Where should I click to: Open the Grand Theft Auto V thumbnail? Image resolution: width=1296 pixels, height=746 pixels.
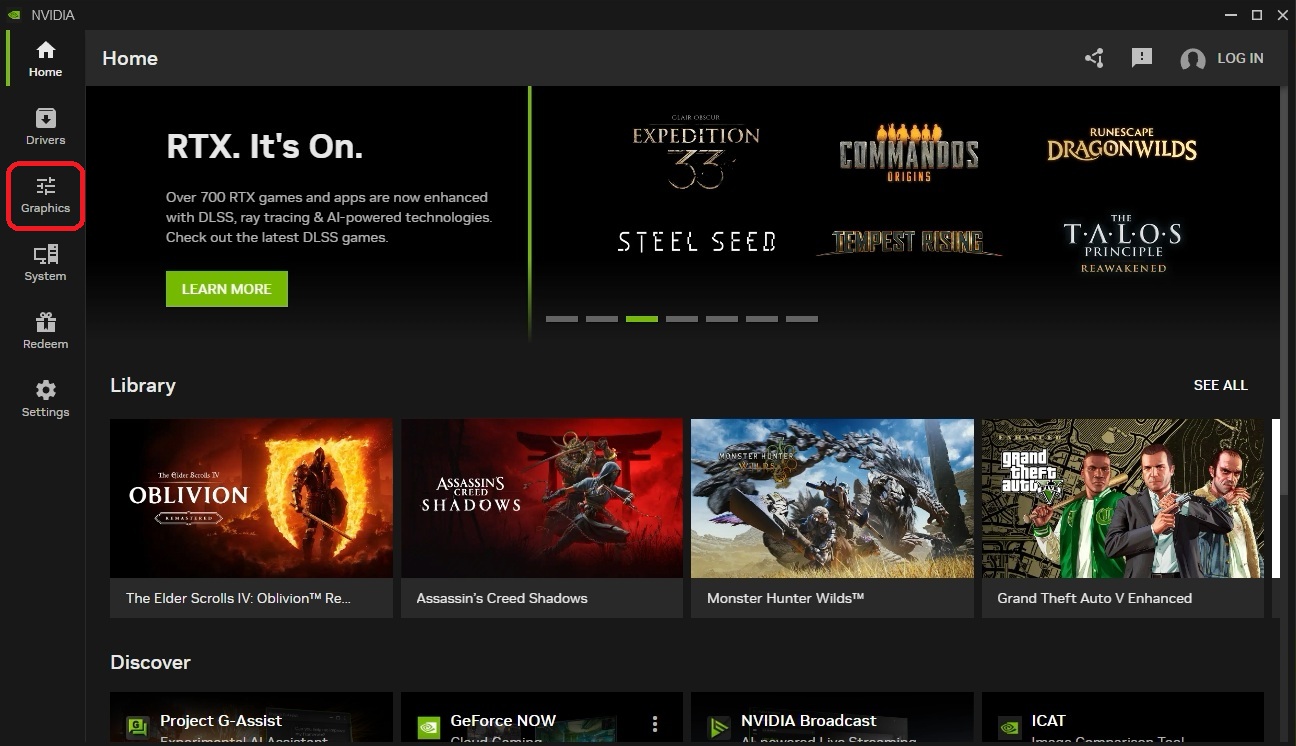coord(1123,498)
